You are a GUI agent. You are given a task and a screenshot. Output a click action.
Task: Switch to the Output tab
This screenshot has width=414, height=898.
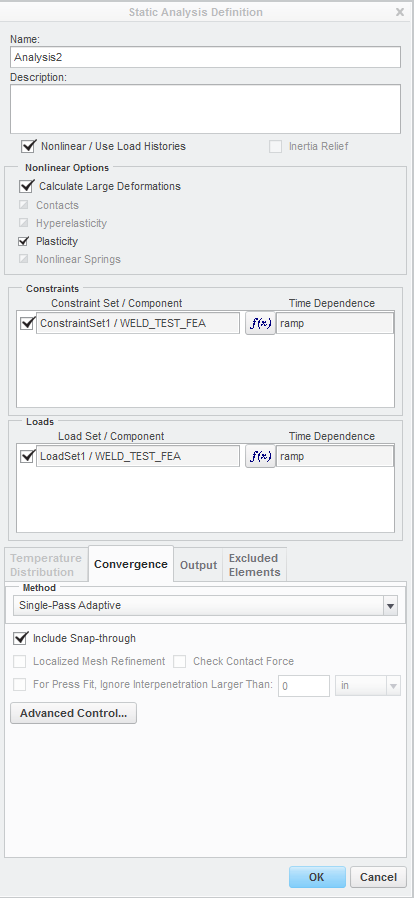[198, 565]
